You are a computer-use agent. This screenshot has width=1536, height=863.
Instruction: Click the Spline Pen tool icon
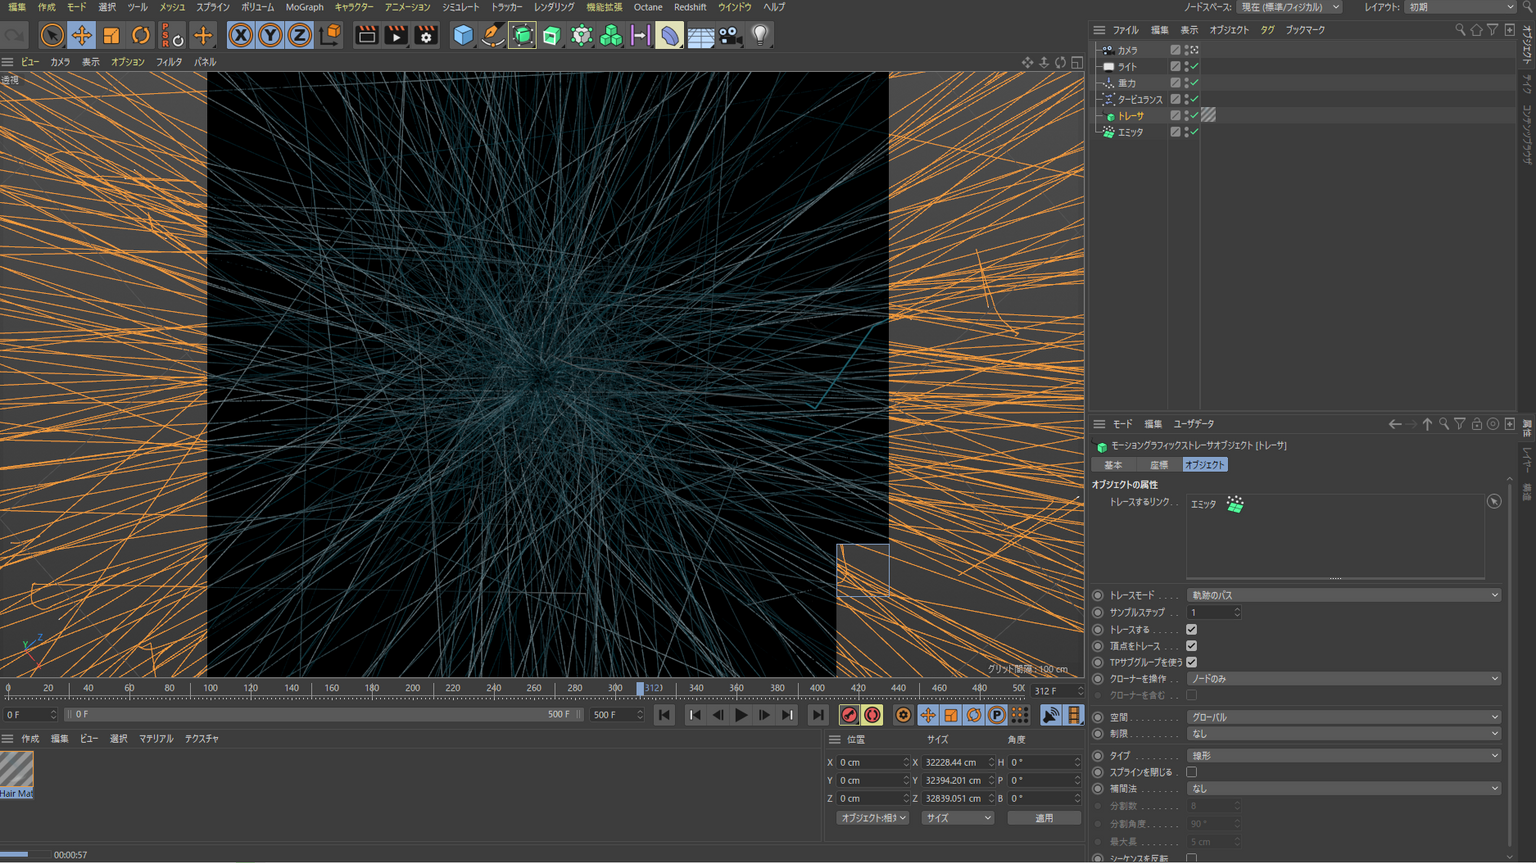click(x=493, y=36)
